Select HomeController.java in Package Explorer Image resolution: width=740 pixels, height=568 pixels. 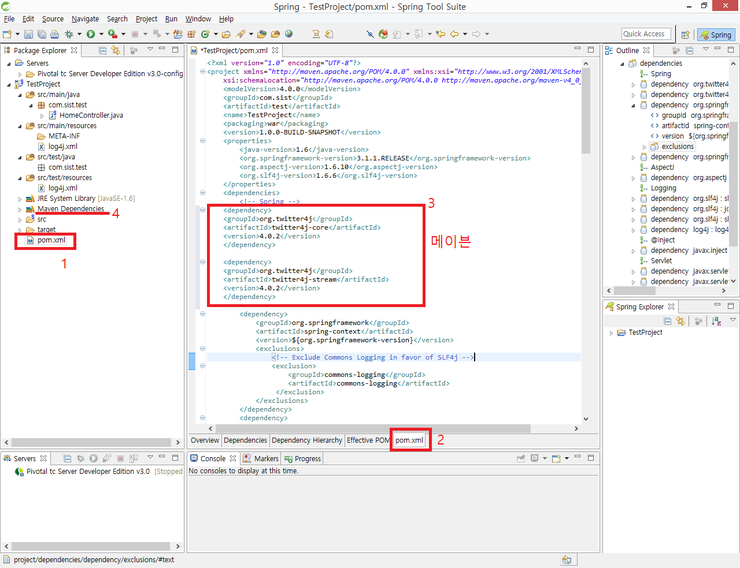pos(90,115)
